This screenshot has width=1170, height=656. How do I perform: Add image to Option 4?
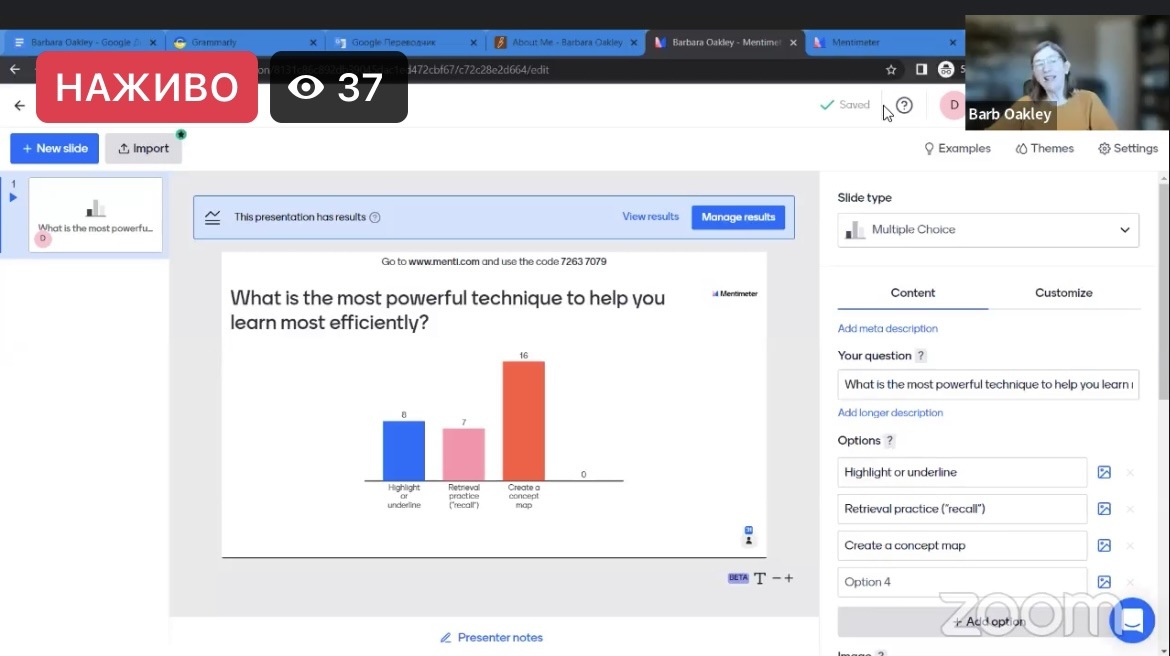[1104, 582]
